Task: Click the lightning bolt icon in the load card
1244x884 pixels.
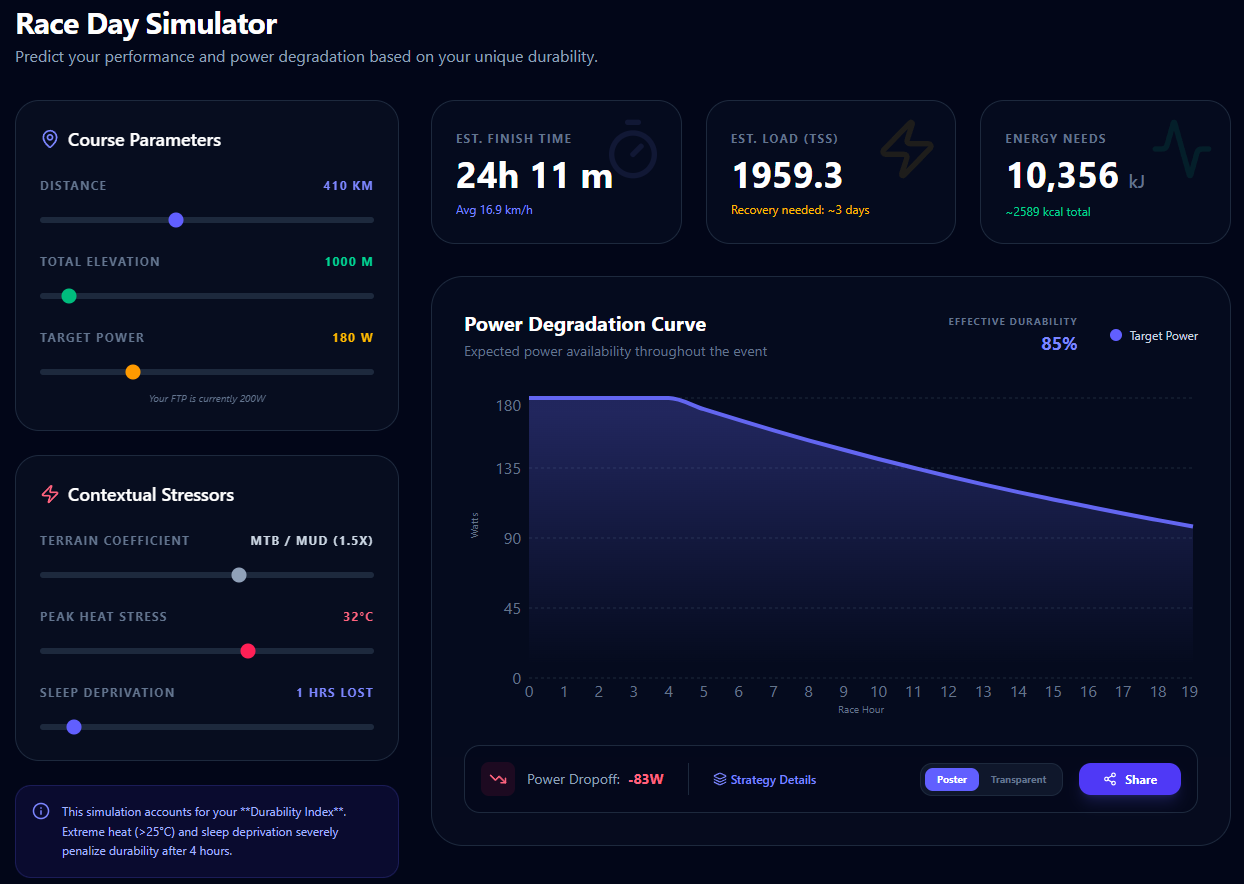Action: pyautogui.click(x=906, y=150)
